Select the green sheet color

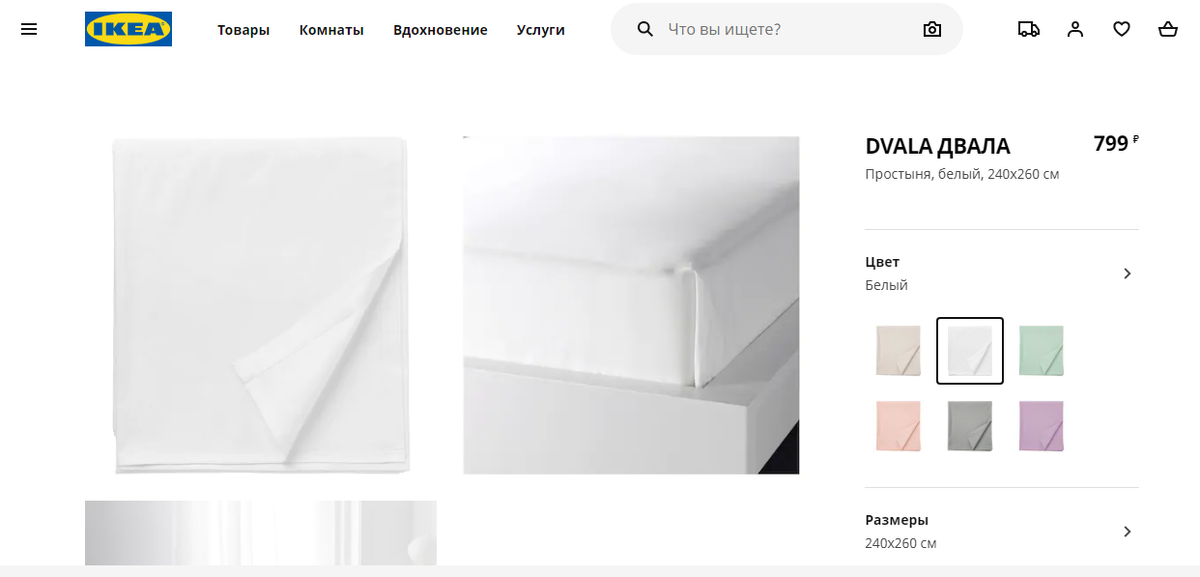click(x=1041, y=351)
